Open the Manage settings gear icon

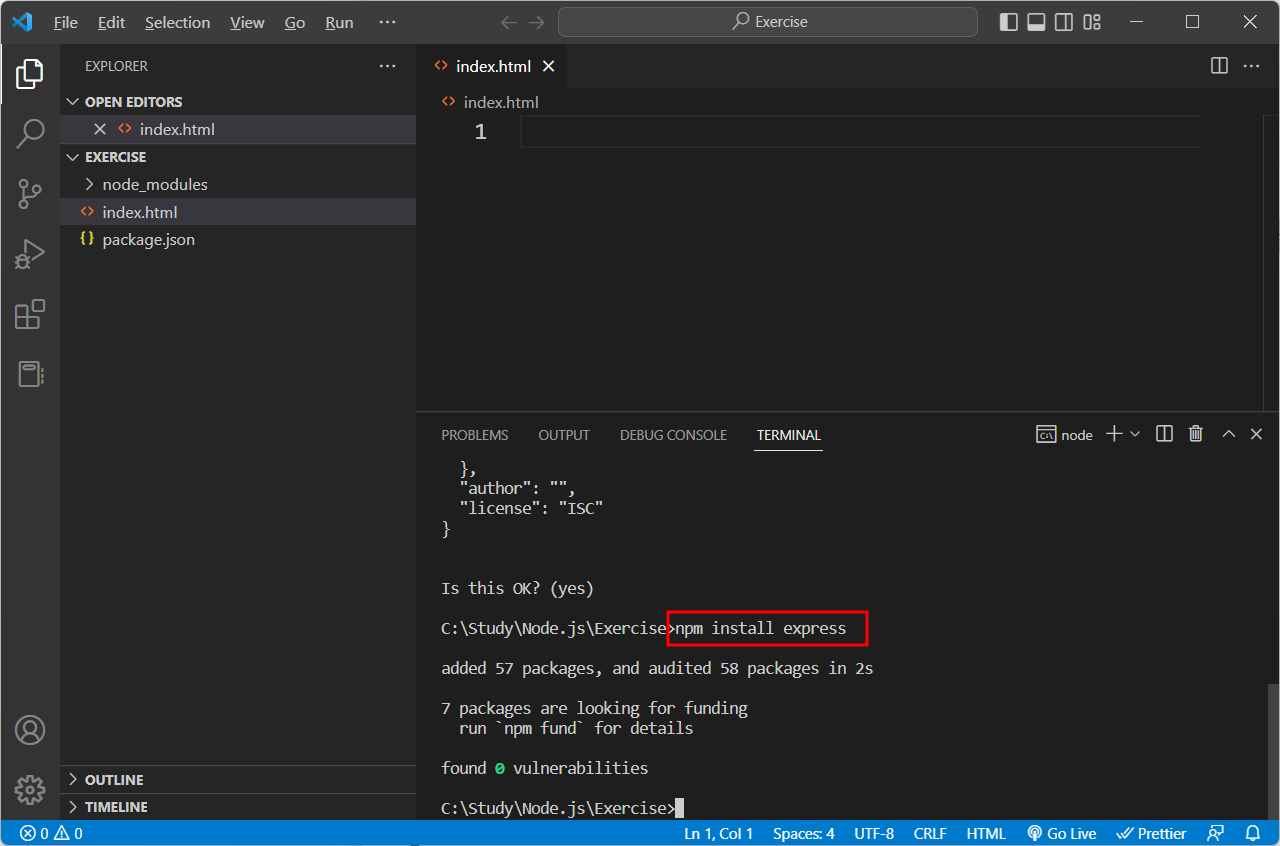(x=30, y=789)
